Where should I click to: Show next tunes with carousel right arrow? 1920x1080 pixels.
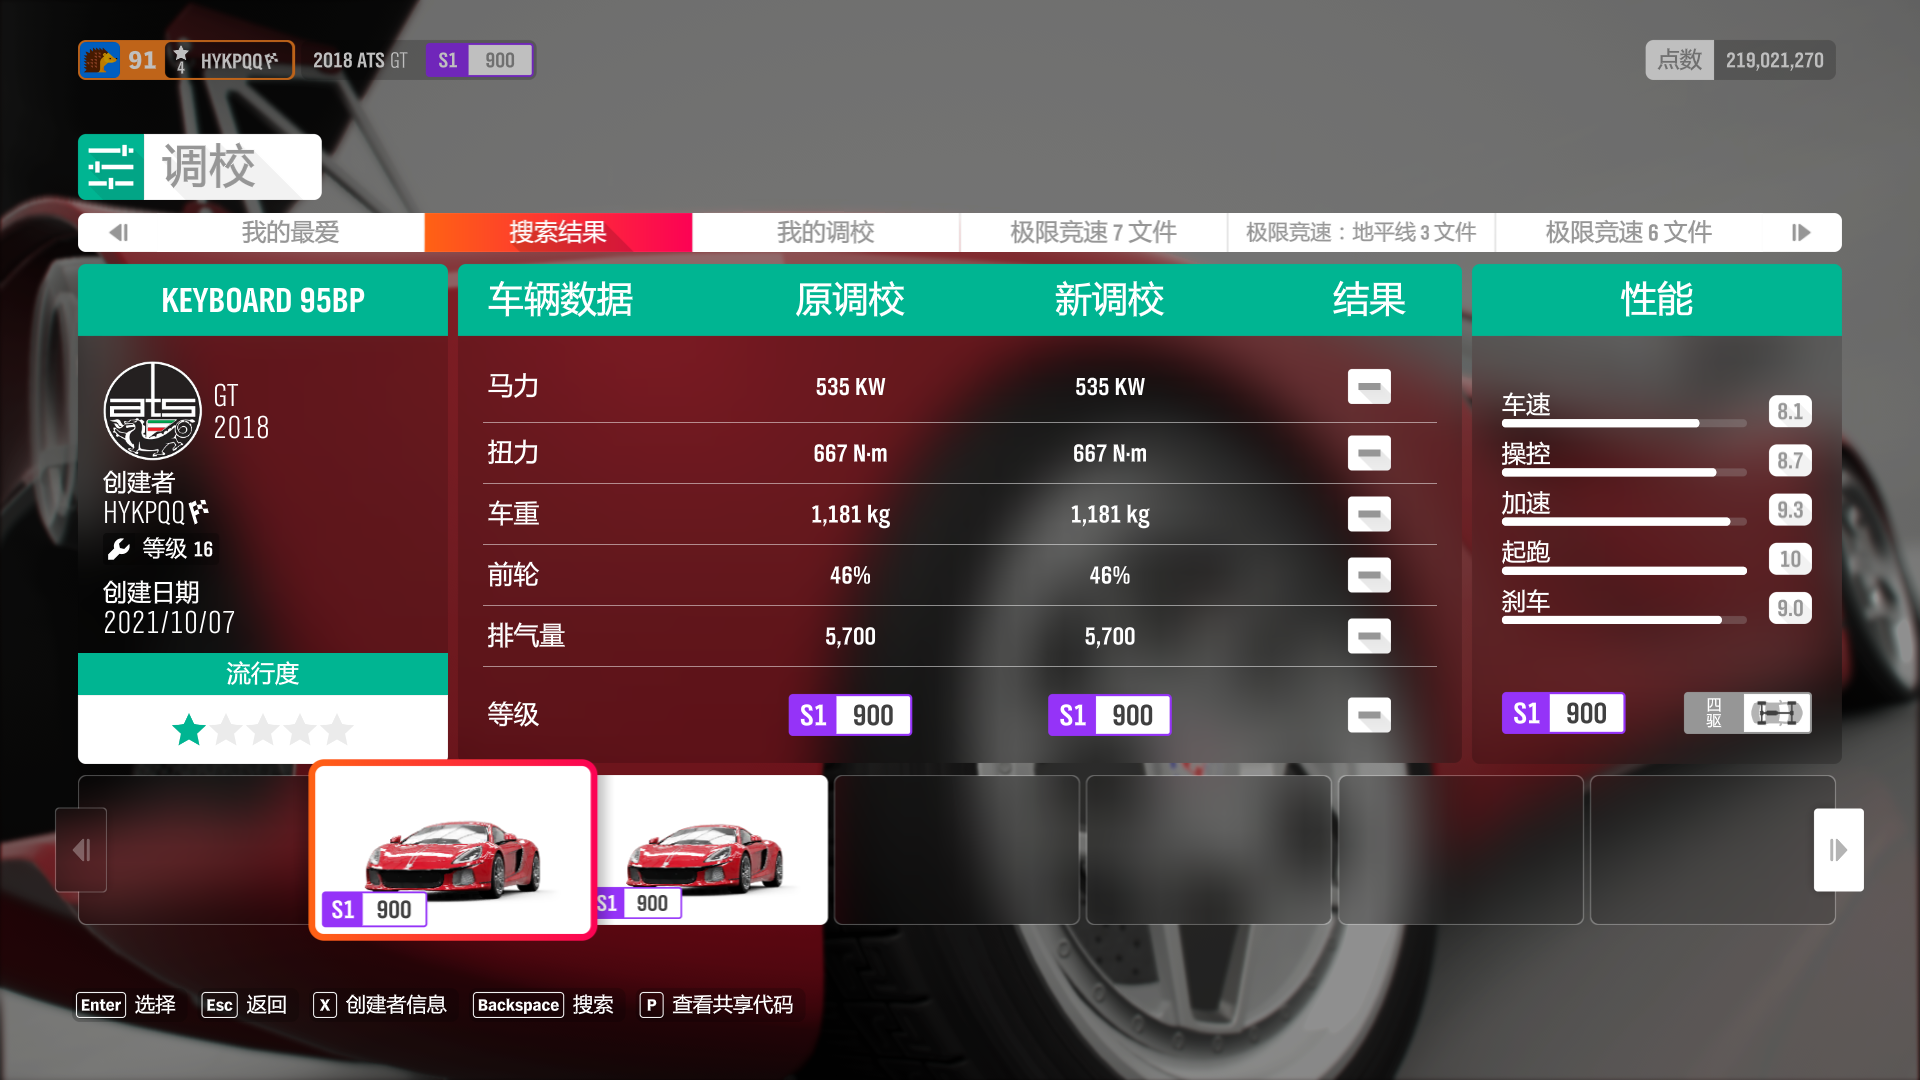tap(1838, 850)
